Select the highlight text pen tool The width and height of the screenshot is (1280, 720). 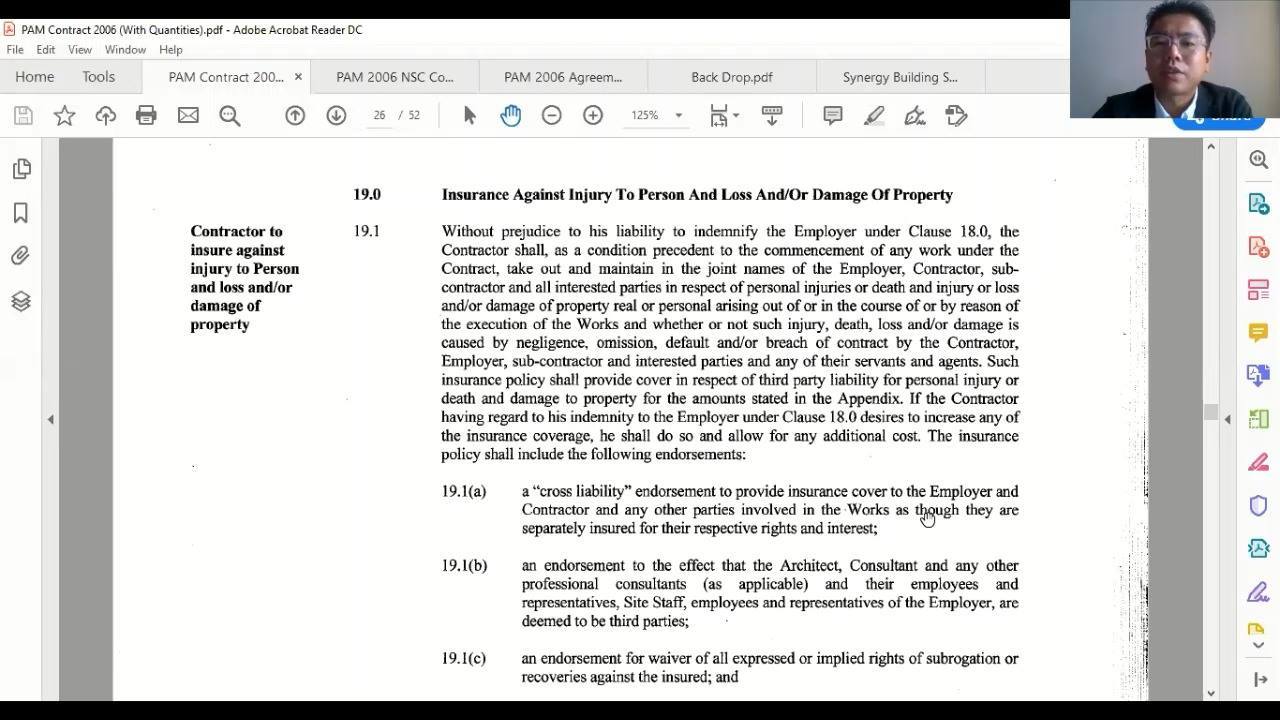coord(874,116)
